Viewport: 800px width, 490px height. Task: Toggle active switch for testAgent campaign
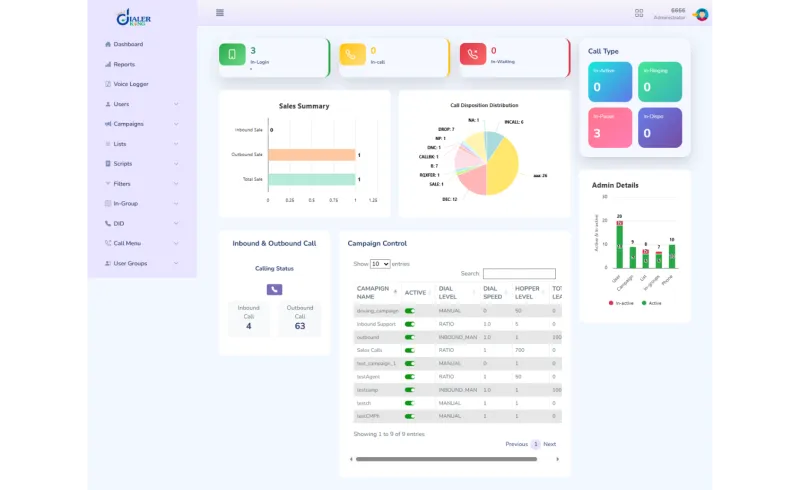click(x=410, y=377)
